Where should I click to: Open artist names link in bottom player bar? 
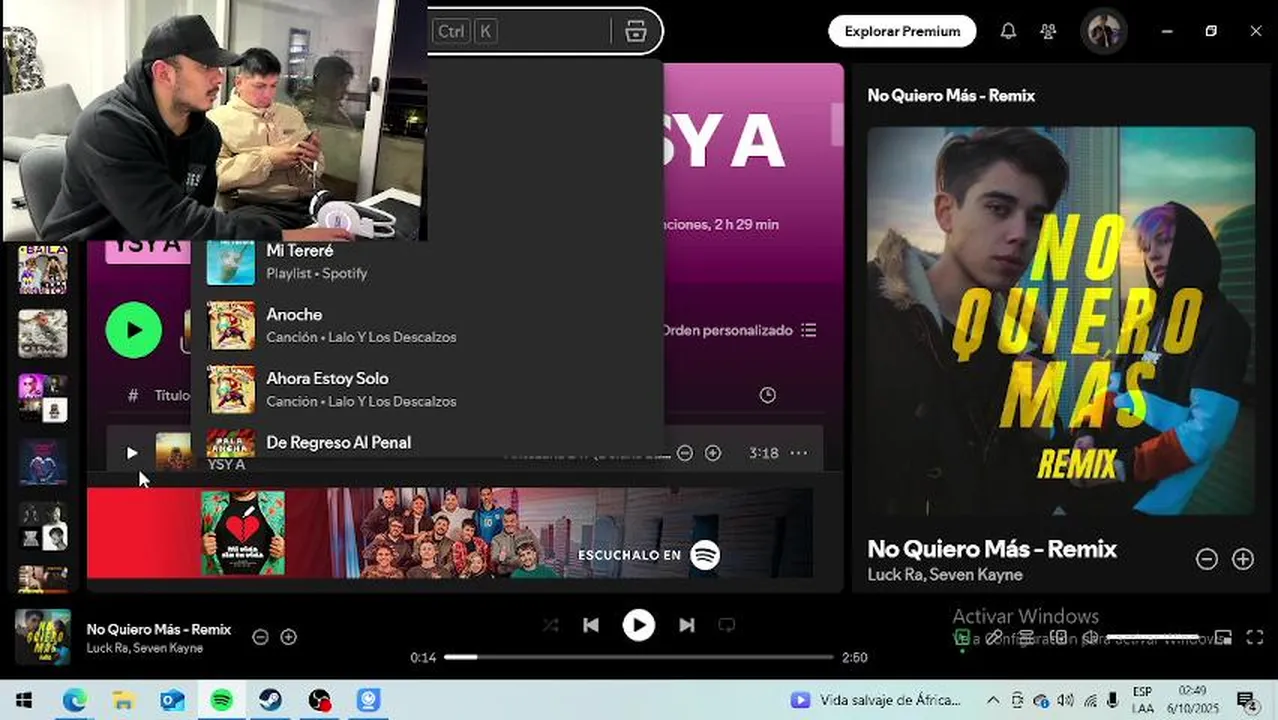coord(144,648)
